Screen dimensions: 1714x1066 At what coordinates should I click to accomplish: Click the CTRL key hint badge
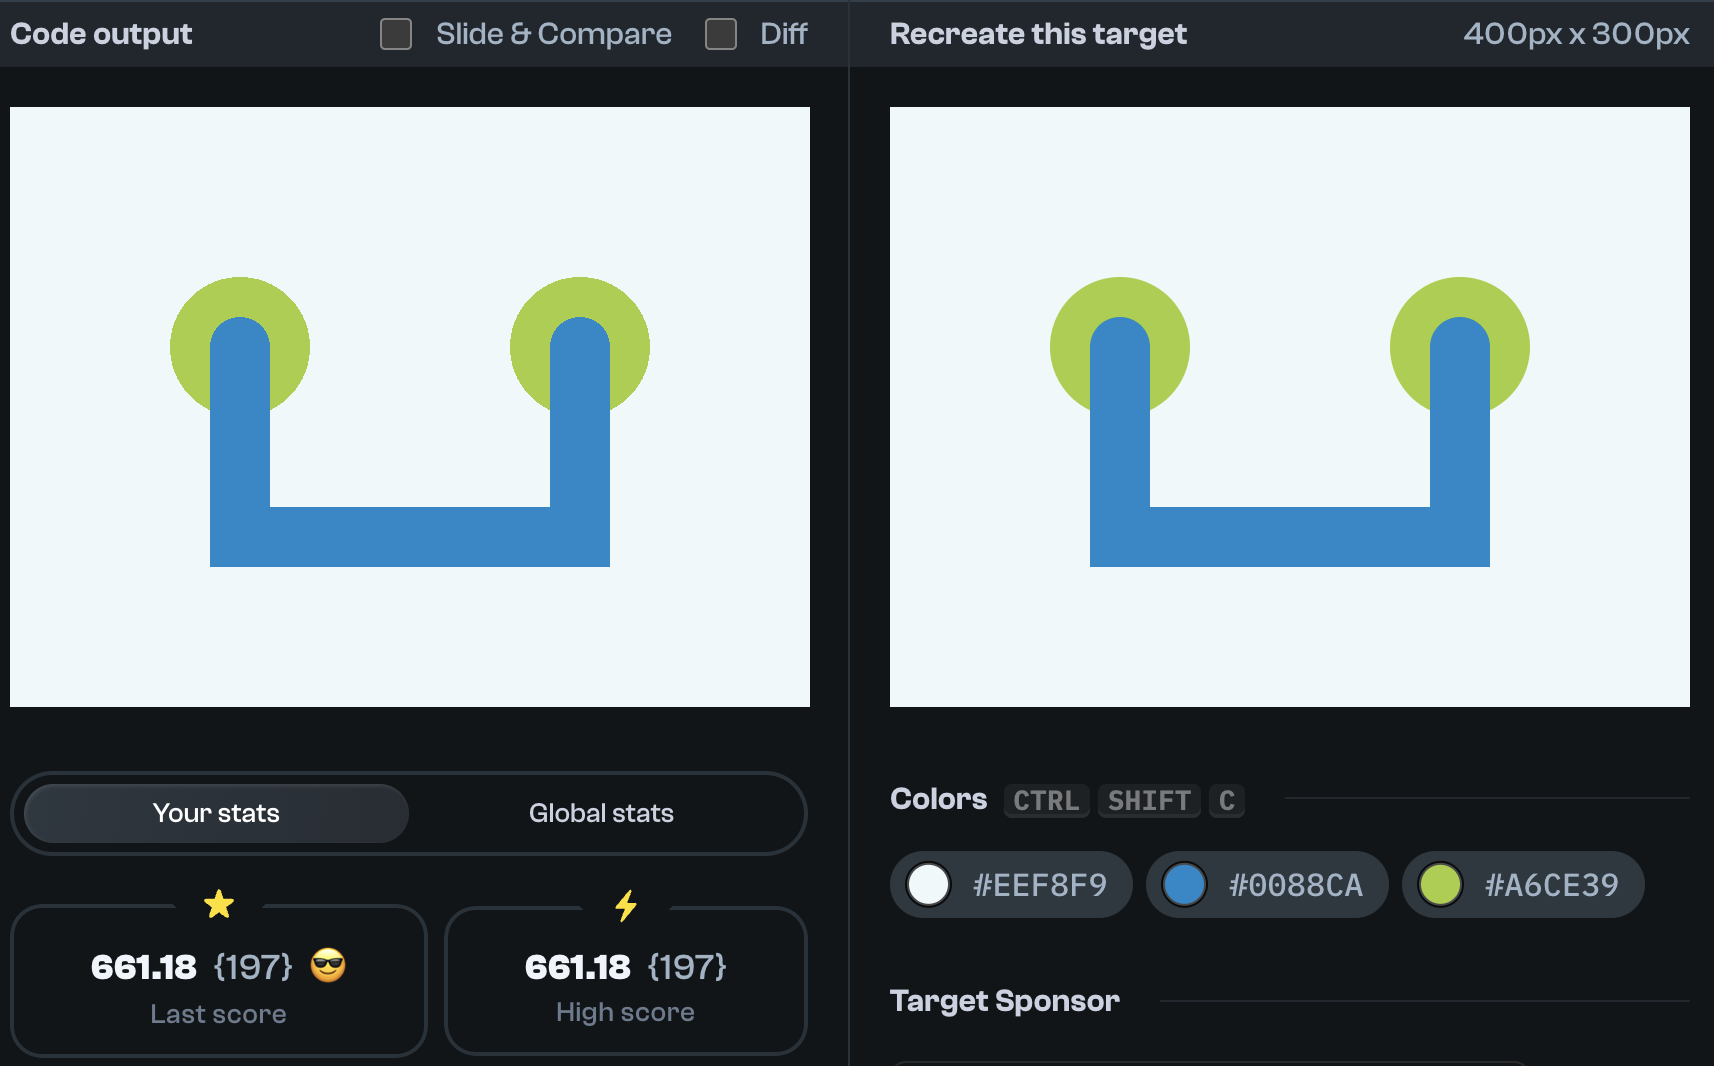point(1046,801)
